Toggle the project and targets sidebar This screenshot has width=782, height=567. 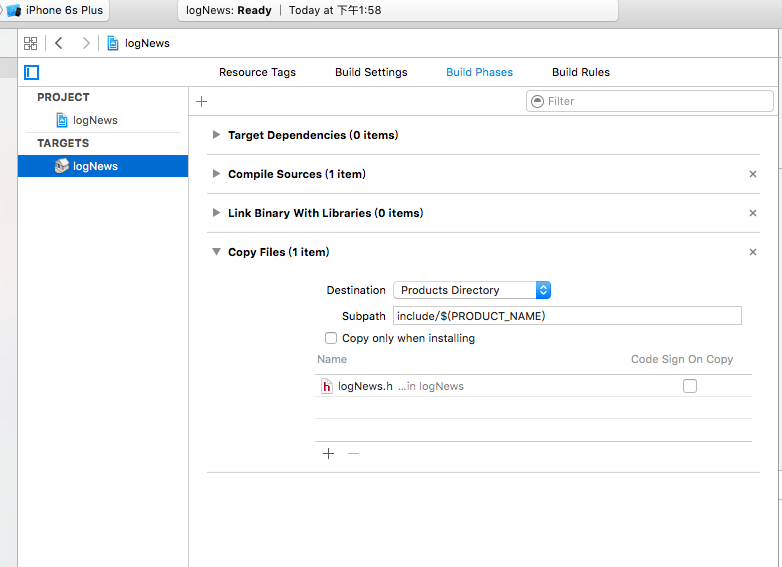[31, 72]
